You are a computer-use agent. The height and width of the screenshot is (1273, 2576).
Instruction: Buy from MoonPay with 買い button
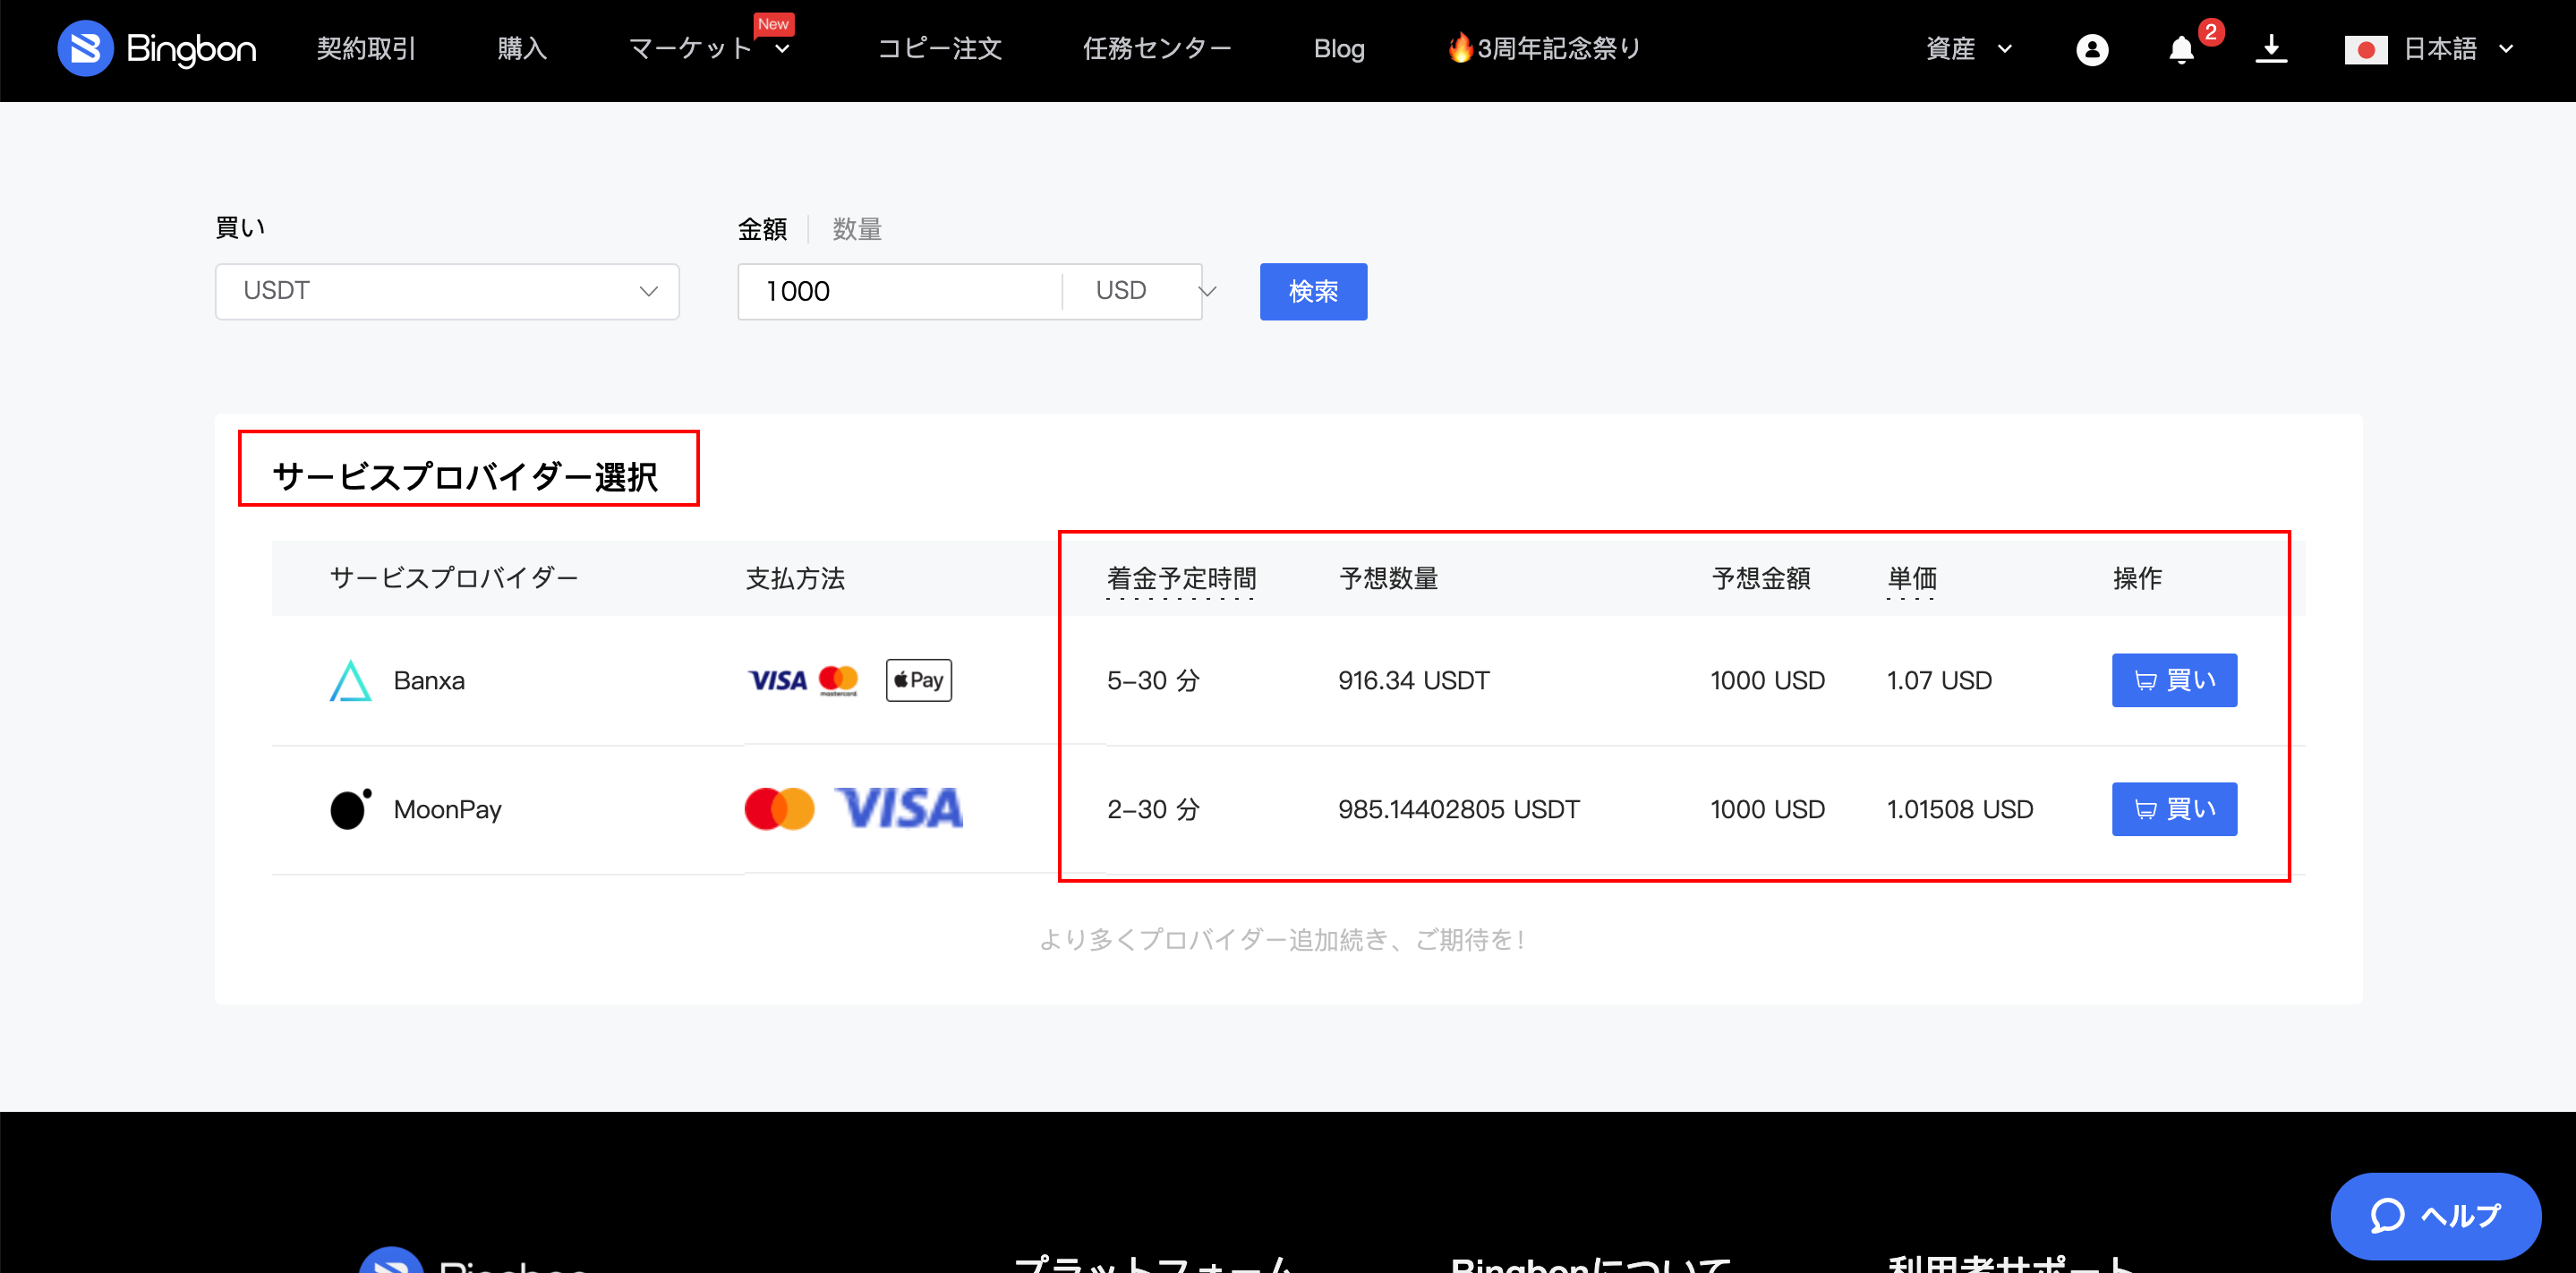pos(2173,808)
